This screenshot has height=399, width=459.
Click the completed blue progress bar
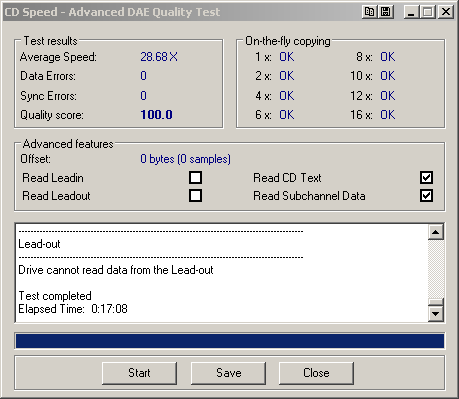[230, 341]
